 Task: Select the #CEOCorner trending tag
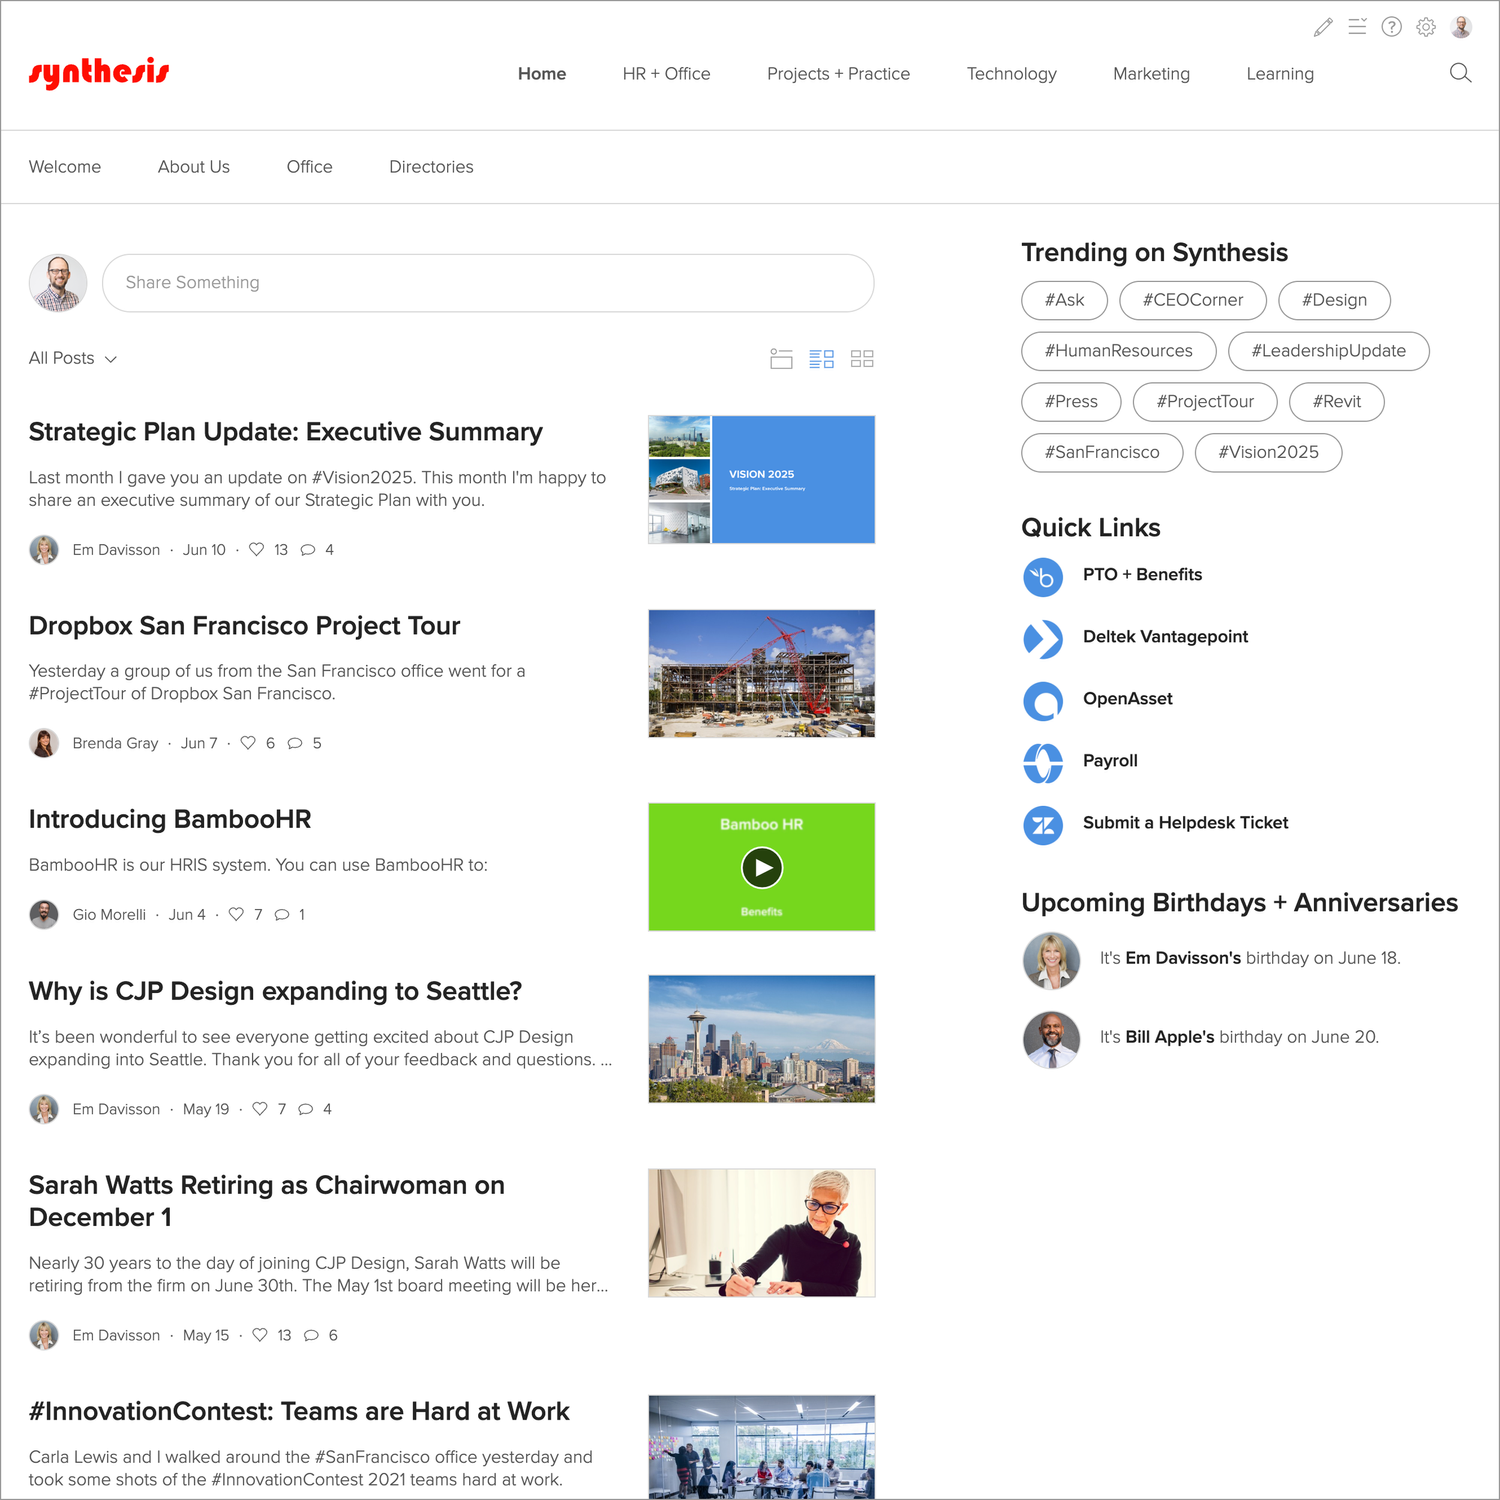tap(1193, 300)
